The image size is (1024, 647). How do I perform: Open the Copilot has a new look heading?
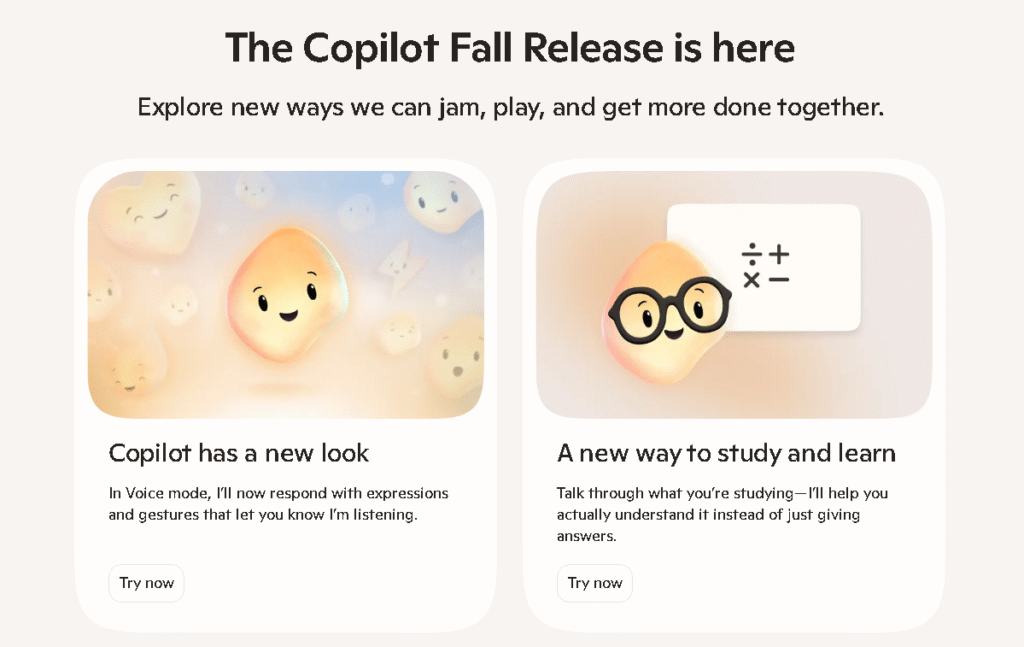click(x=238, y=453)
